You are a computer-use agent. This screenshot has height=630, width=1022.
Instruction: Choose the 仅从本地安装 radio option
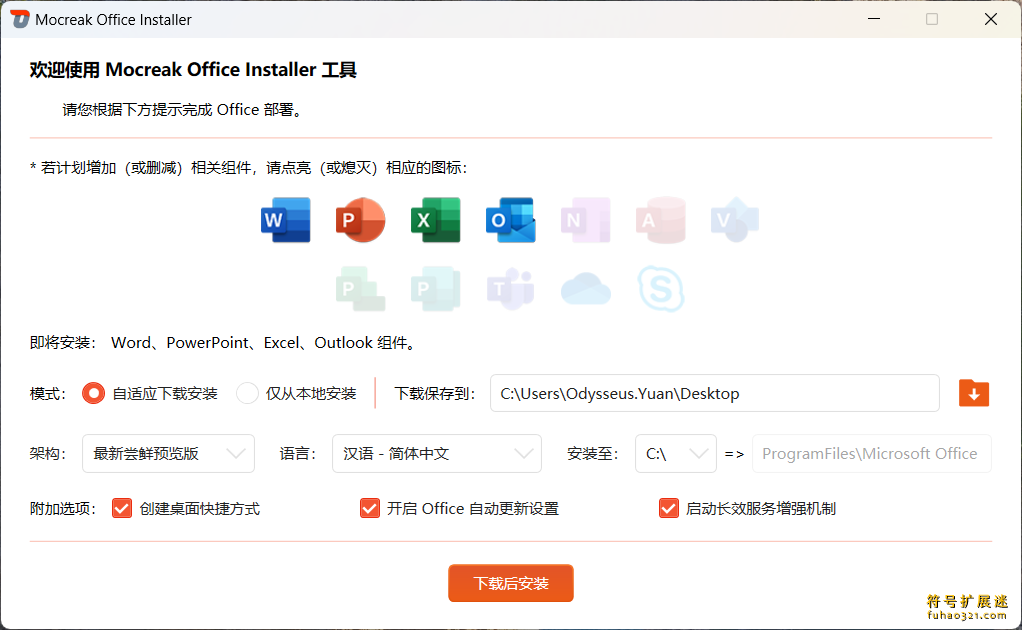pyautogui.click(x=247, y=393)
